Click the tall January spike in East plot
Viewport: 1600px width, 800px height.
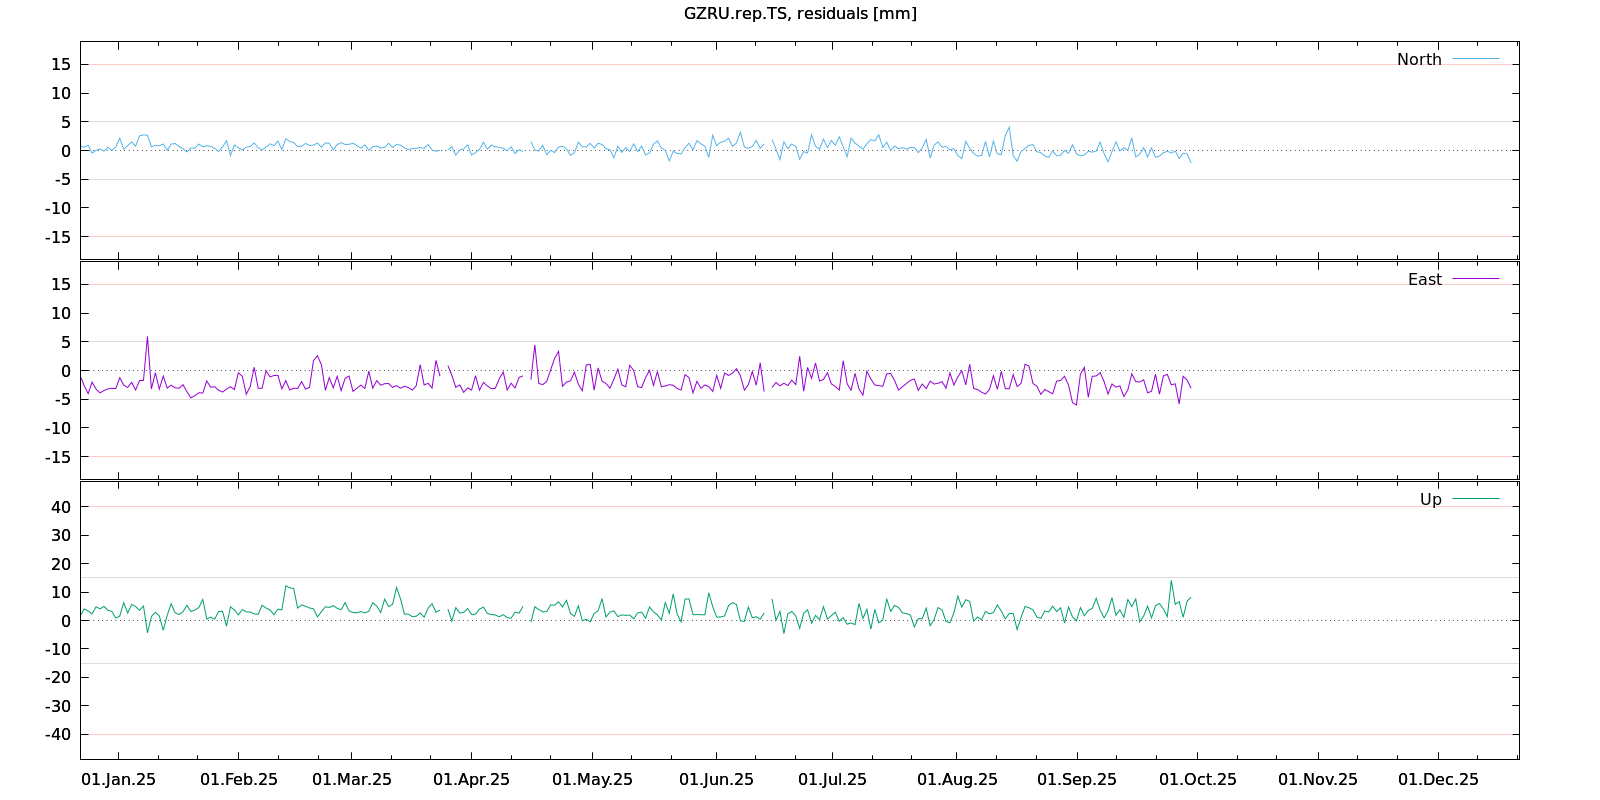pos(147,338)
